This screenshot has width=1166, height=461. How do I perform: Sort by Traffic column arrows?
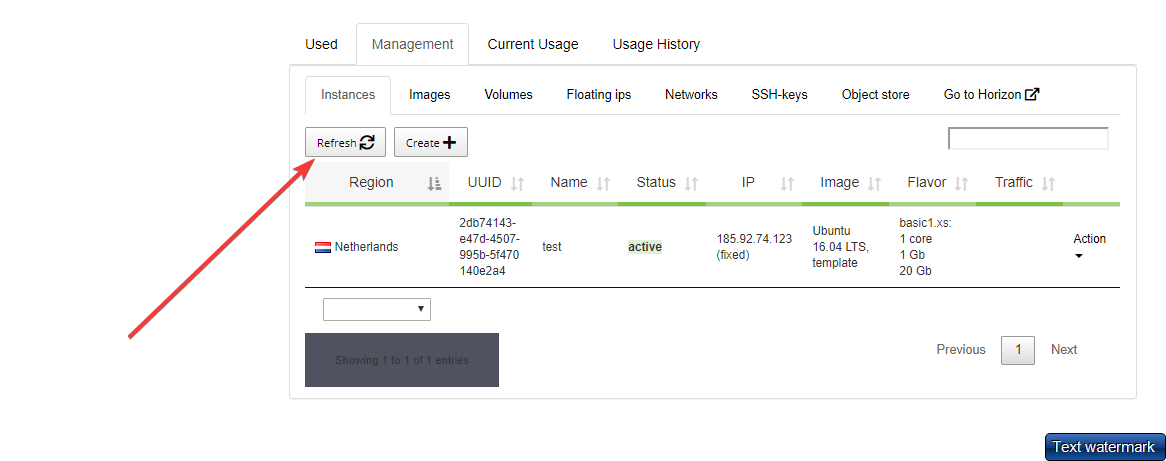tap(1048, 183)
